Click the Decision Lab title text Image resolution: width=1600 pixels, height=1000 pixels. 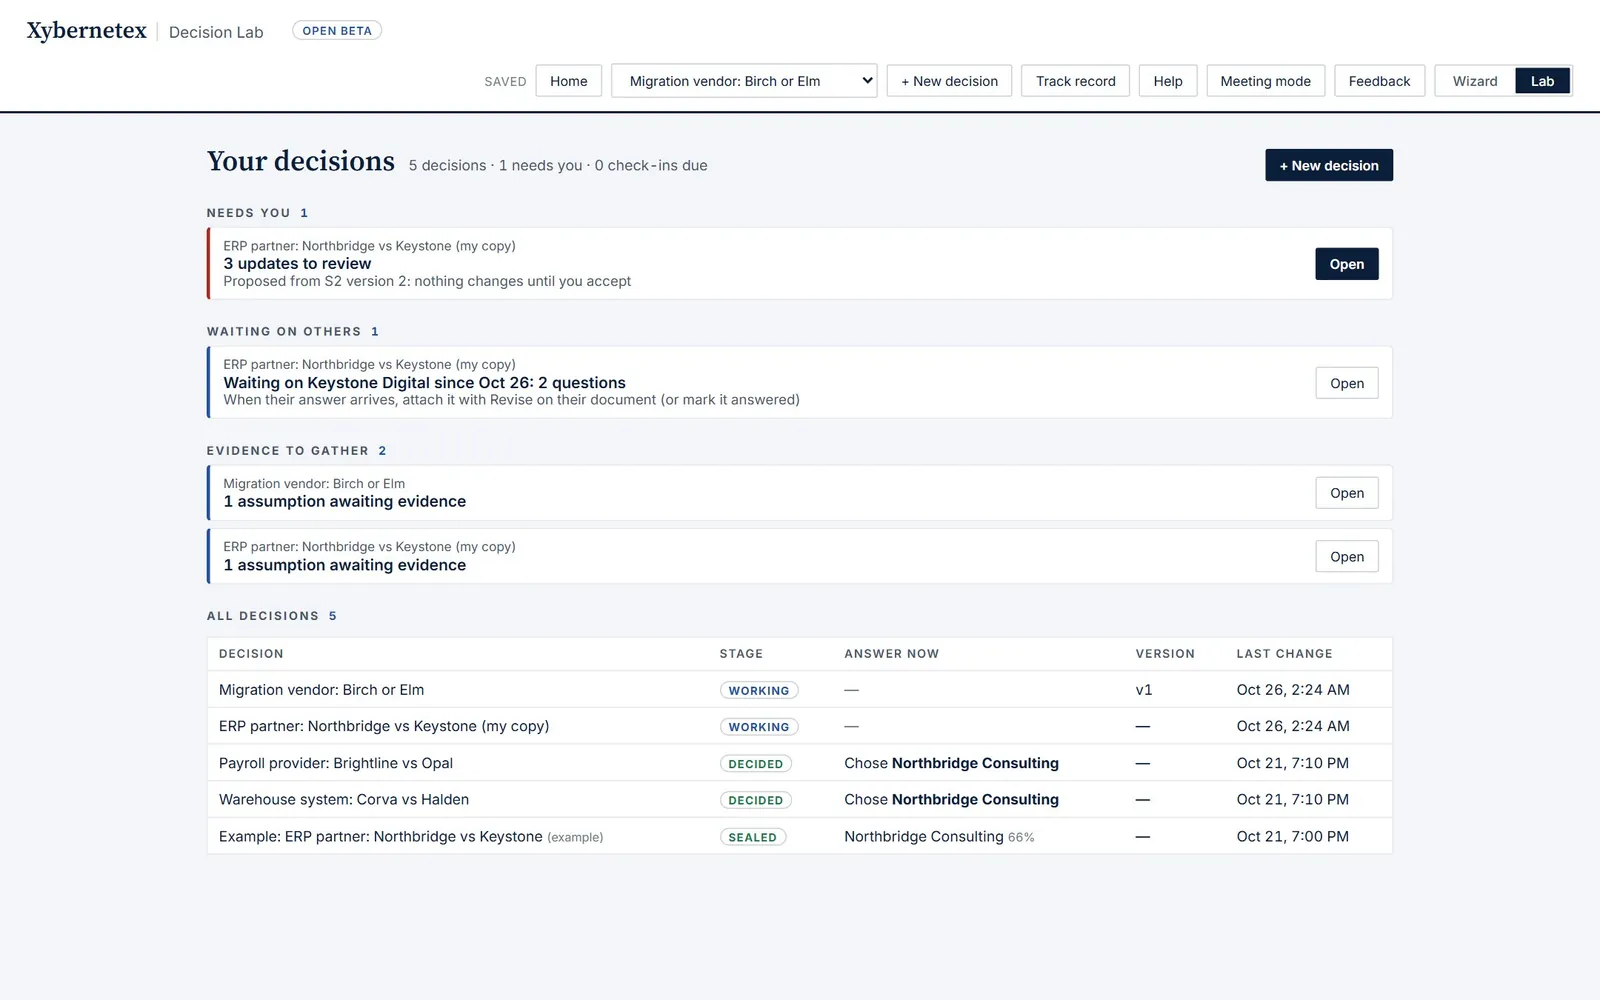(216, 32)
